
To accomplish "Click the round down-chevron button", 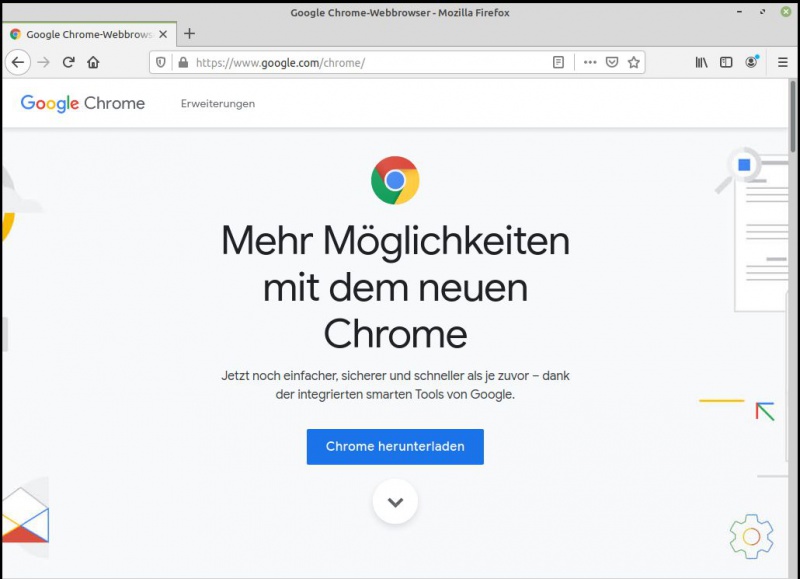I will [x=395, y=501].
